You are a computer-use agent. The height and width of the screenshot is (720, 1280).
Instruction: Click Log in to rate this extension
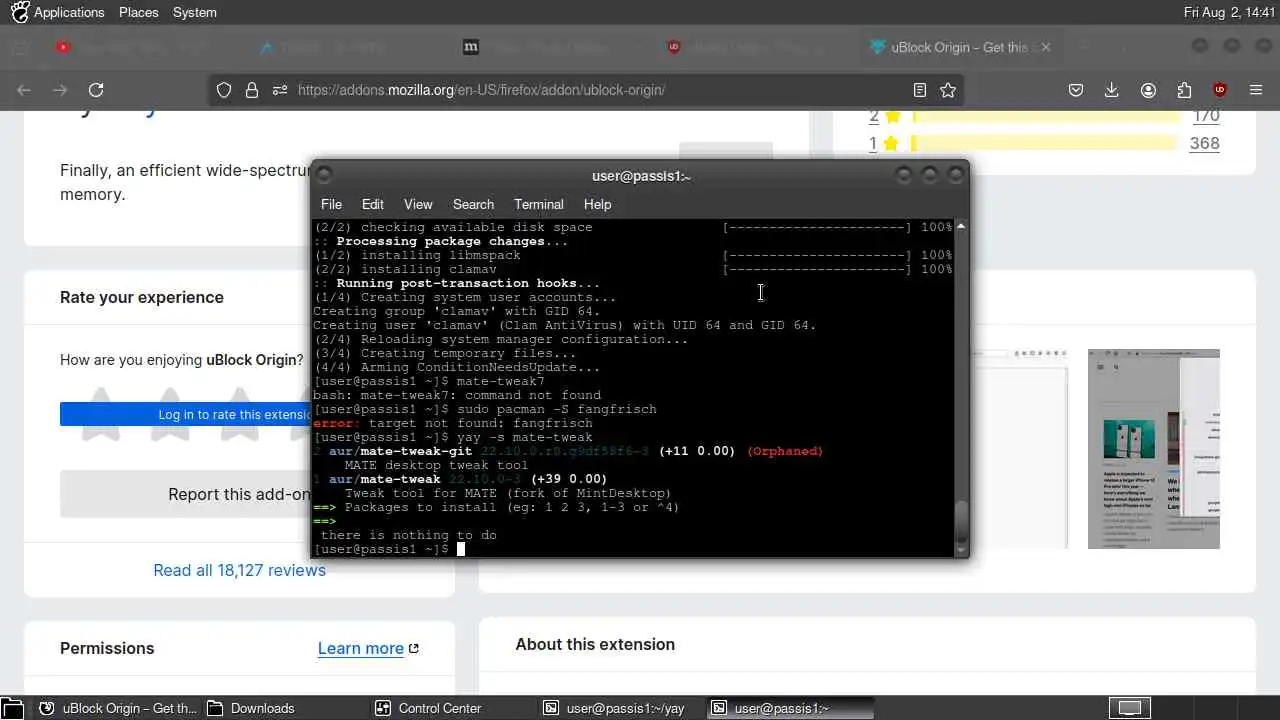coord(236,414)
